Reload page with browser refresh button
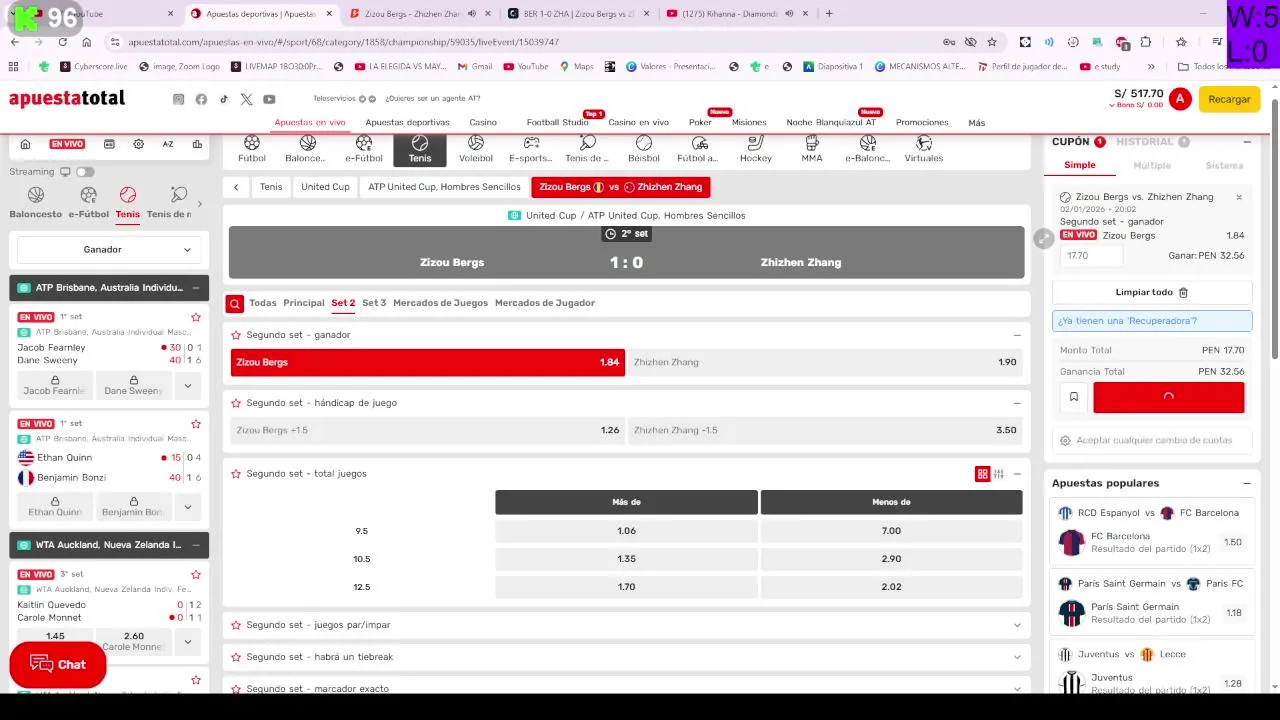 point(62,42)
